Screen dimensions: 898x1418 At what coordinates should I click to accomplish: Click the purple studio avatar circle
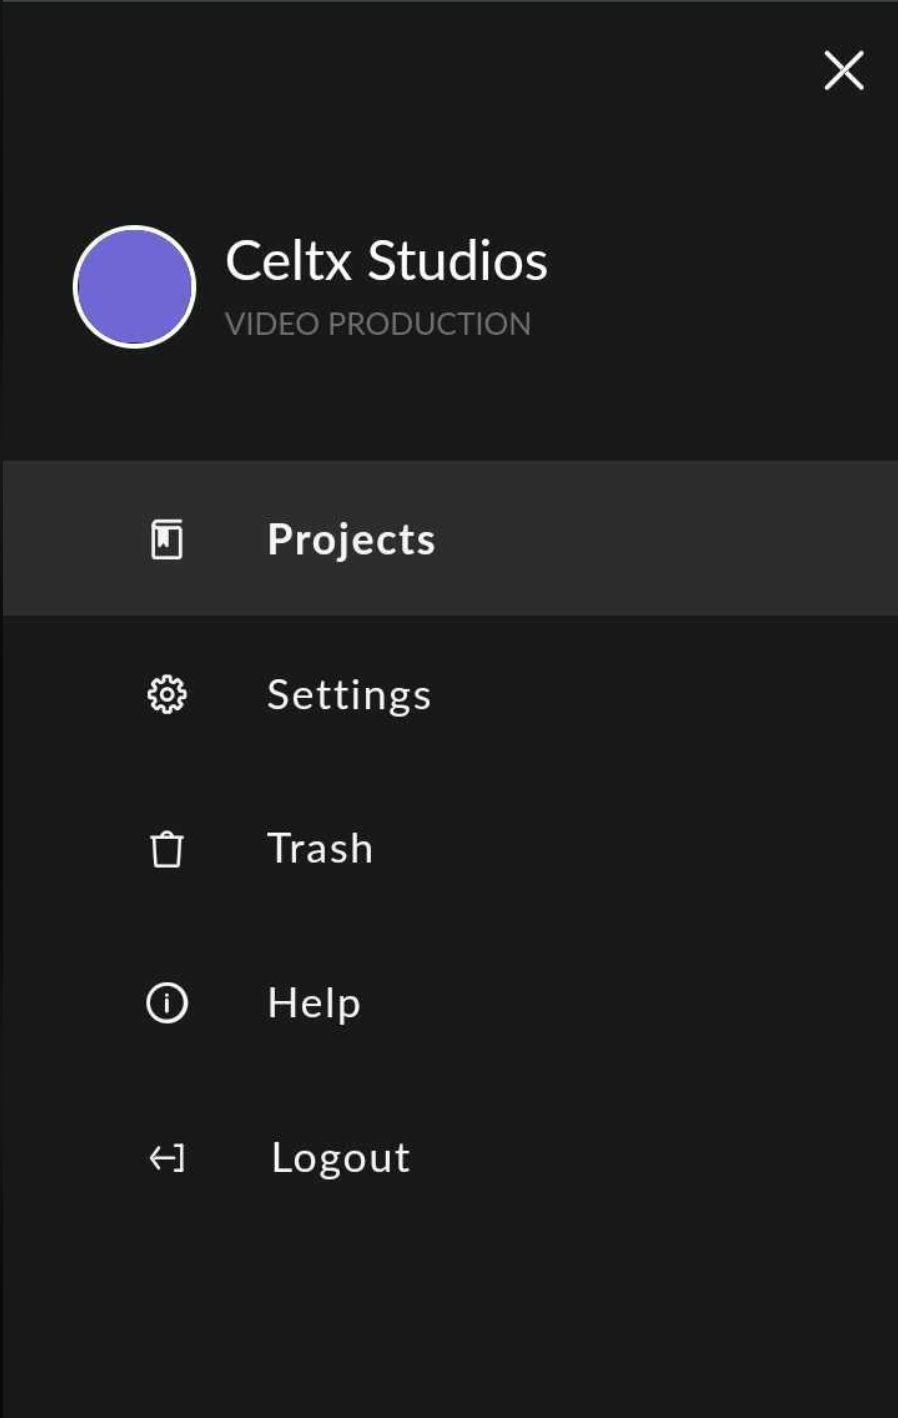(x=134, y=287)
